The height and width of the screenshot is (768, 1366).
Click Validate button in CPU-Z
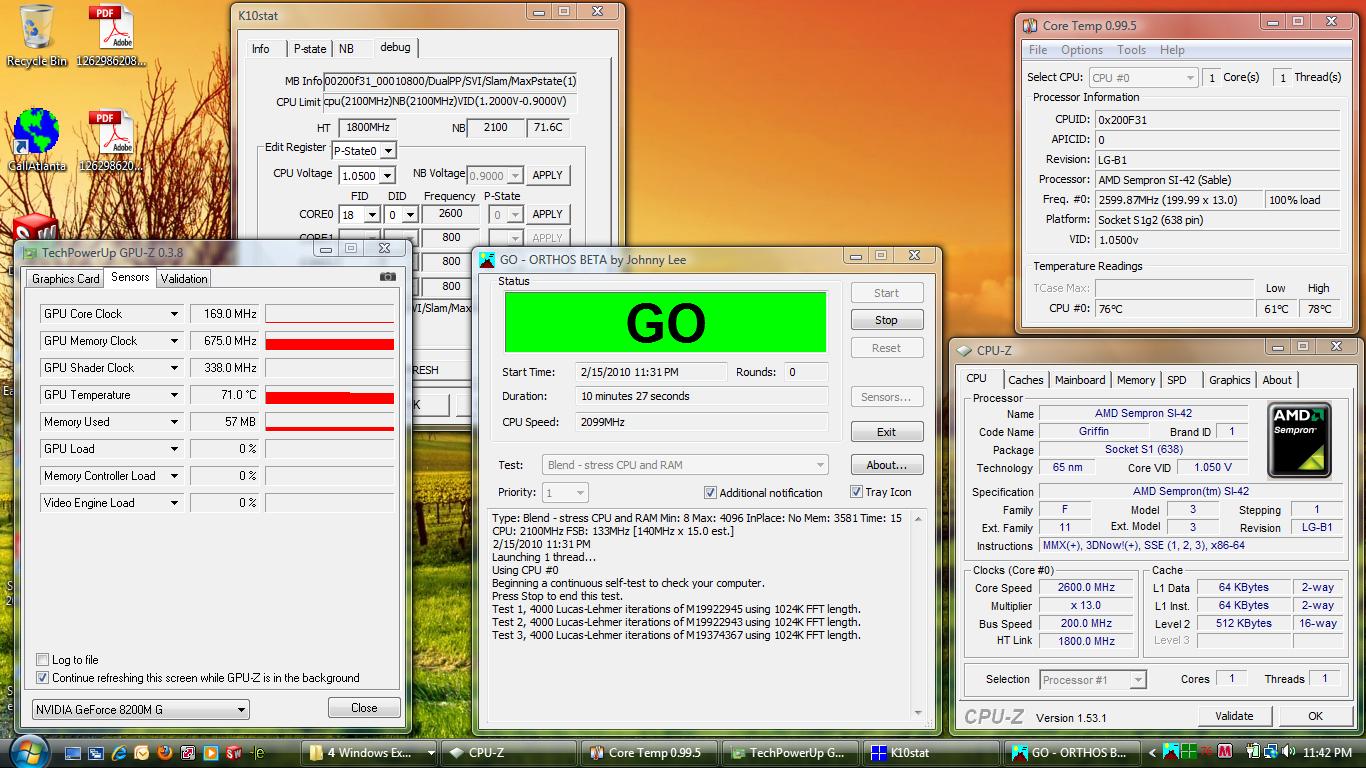(1234, 716)
